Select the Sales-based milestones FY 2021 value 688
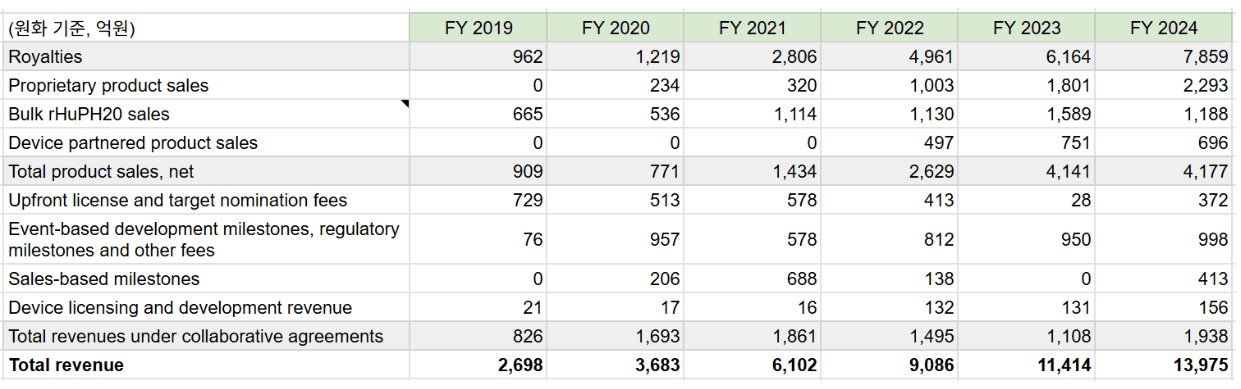Screen dimensions: 1241x389 [752, 279]
